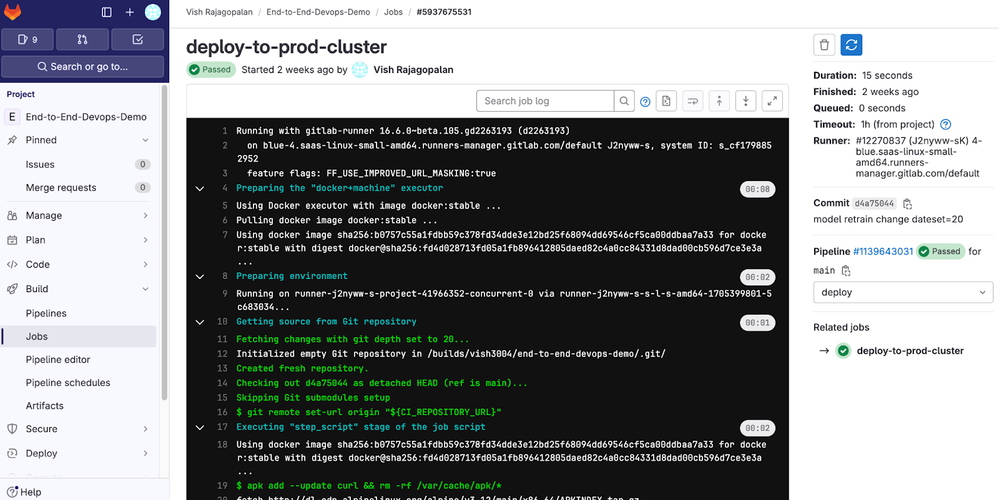Viewport: 999px width, 500px height.
Task: Select Jobs under Build
Action: [79, 336]
